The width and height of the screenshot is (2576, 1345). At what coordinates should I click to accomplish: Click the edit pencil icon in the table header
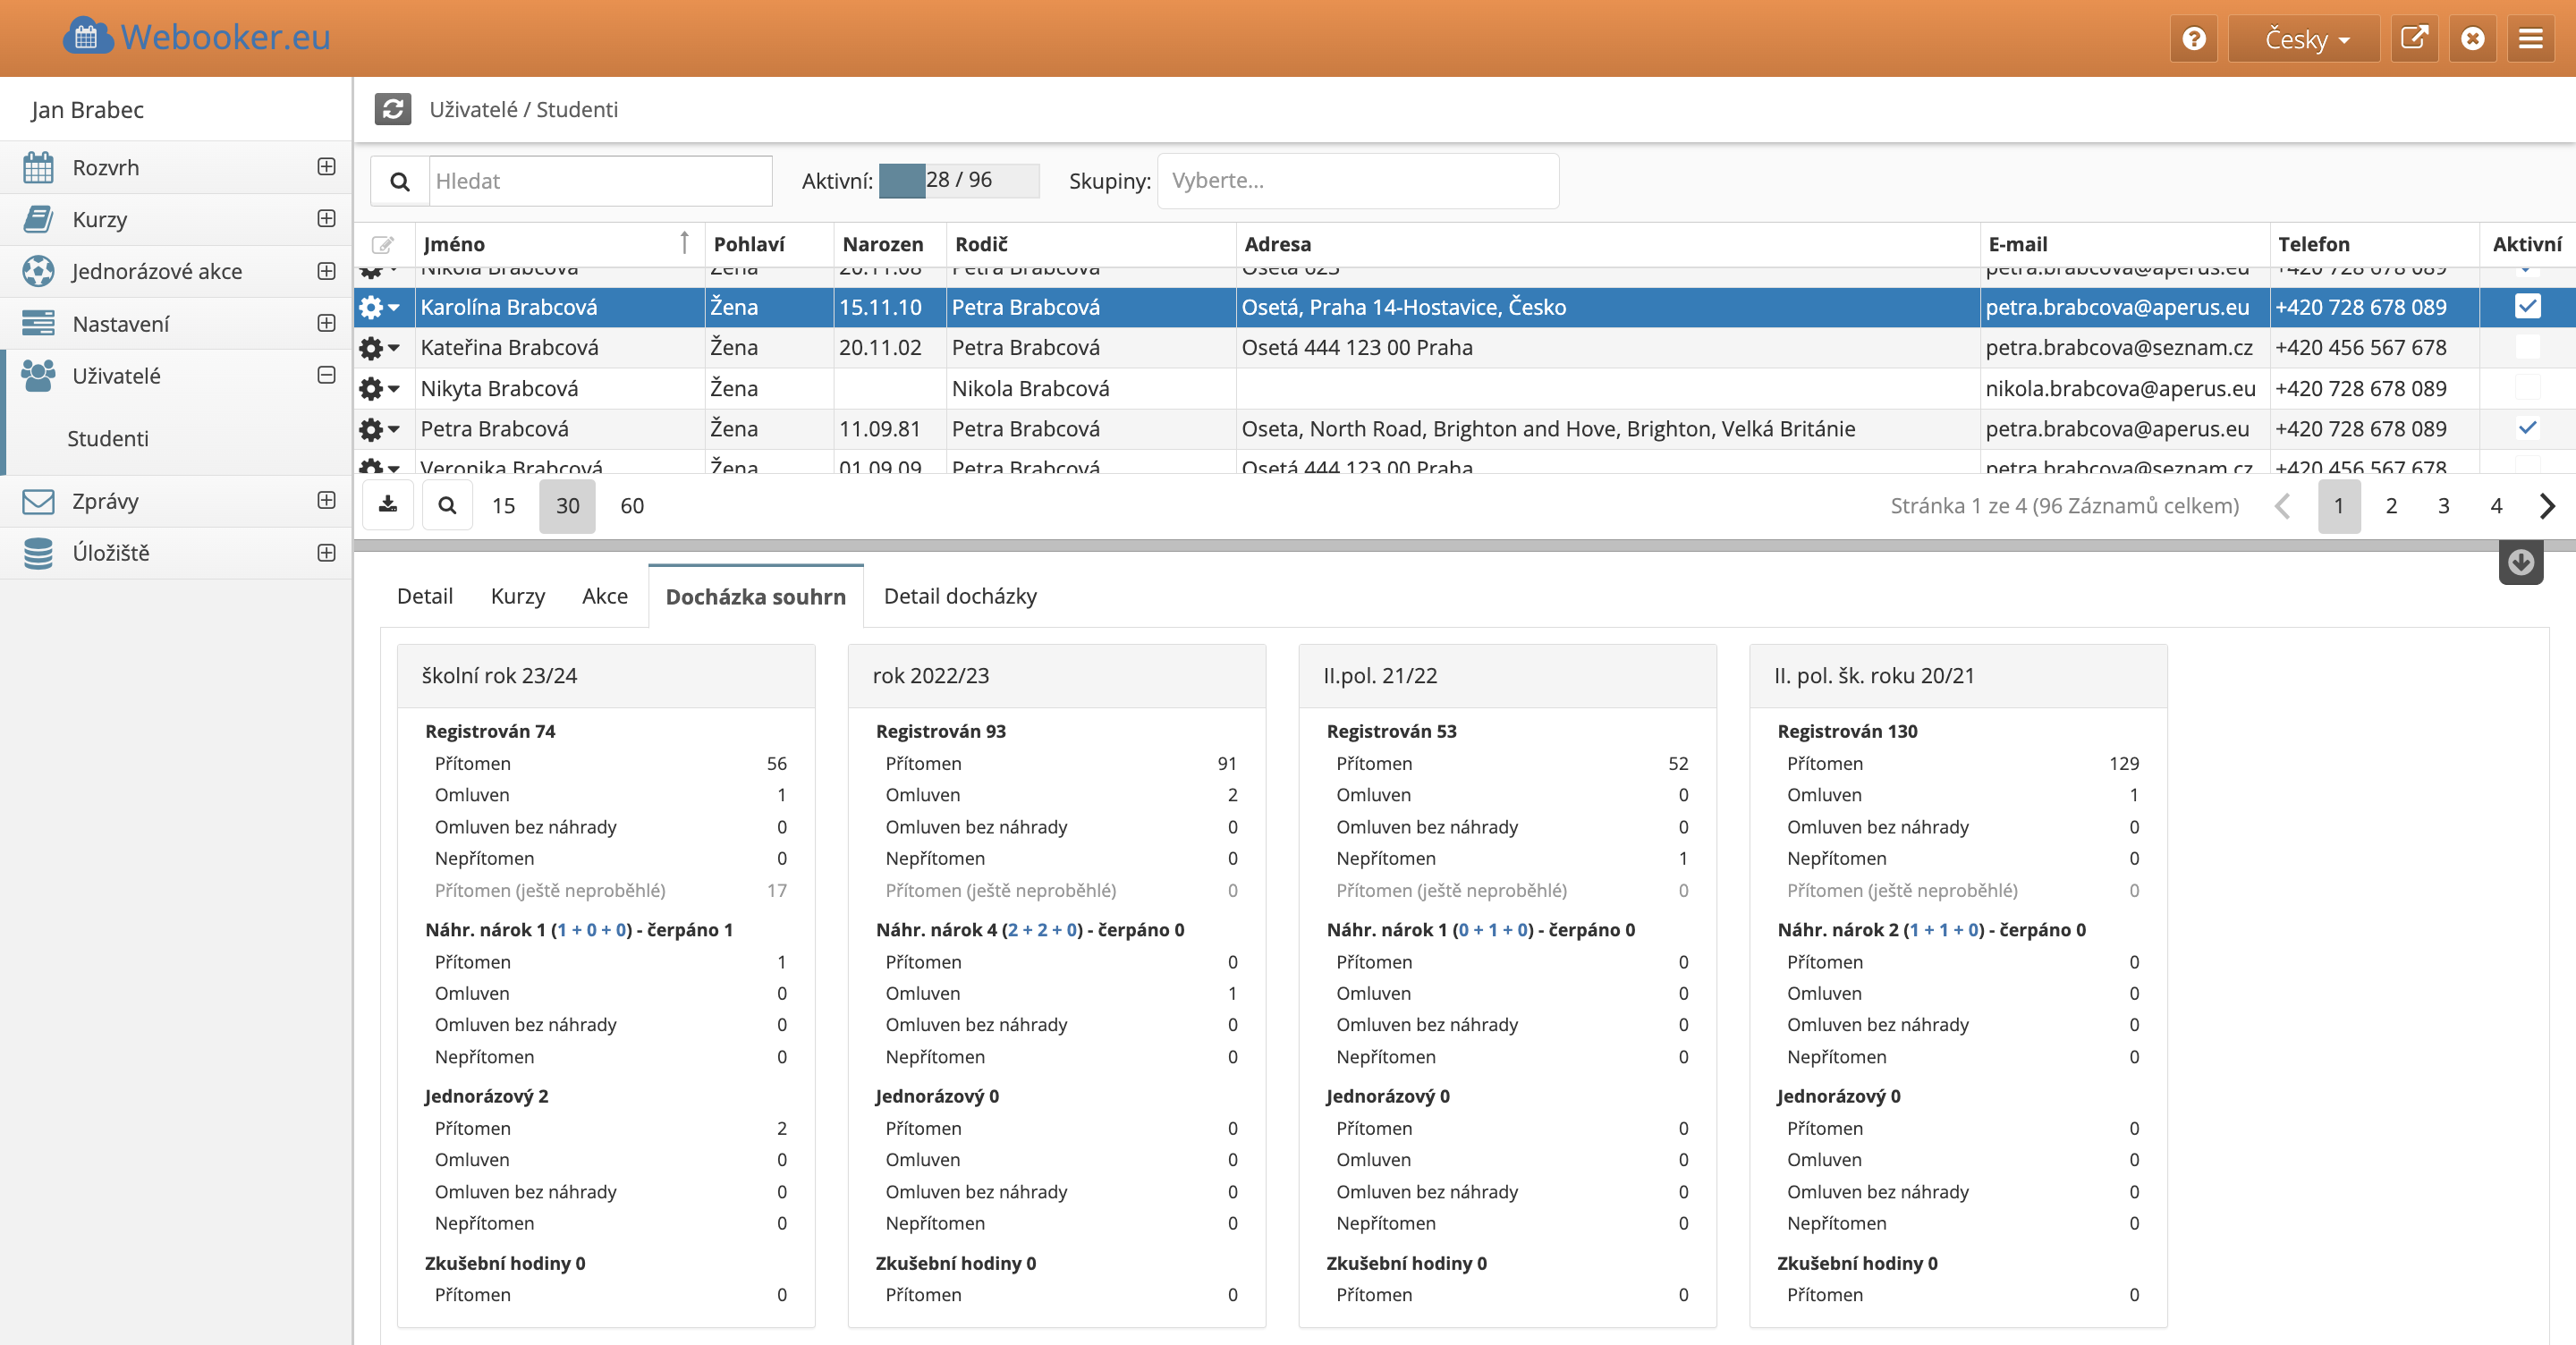click(383, 245)
